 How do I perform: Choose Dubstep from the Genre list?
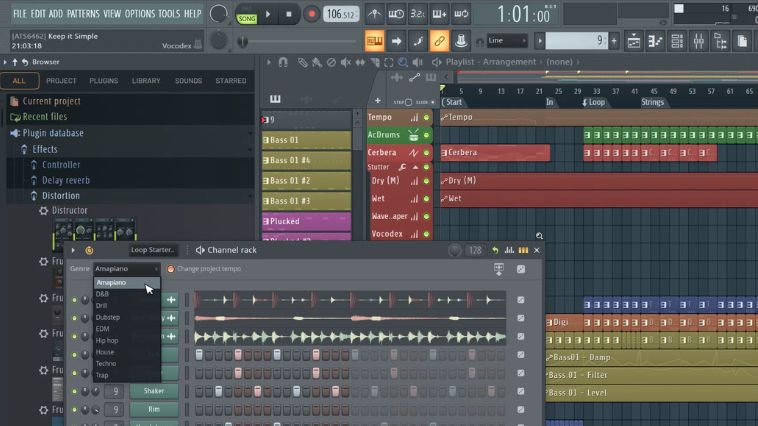pyautogui.click(x=107, y=317)
